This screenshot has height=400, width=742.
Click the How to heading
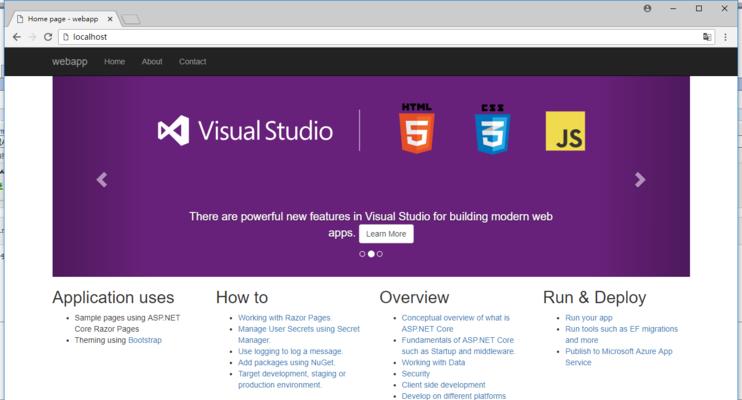click(x=242, y=297)
